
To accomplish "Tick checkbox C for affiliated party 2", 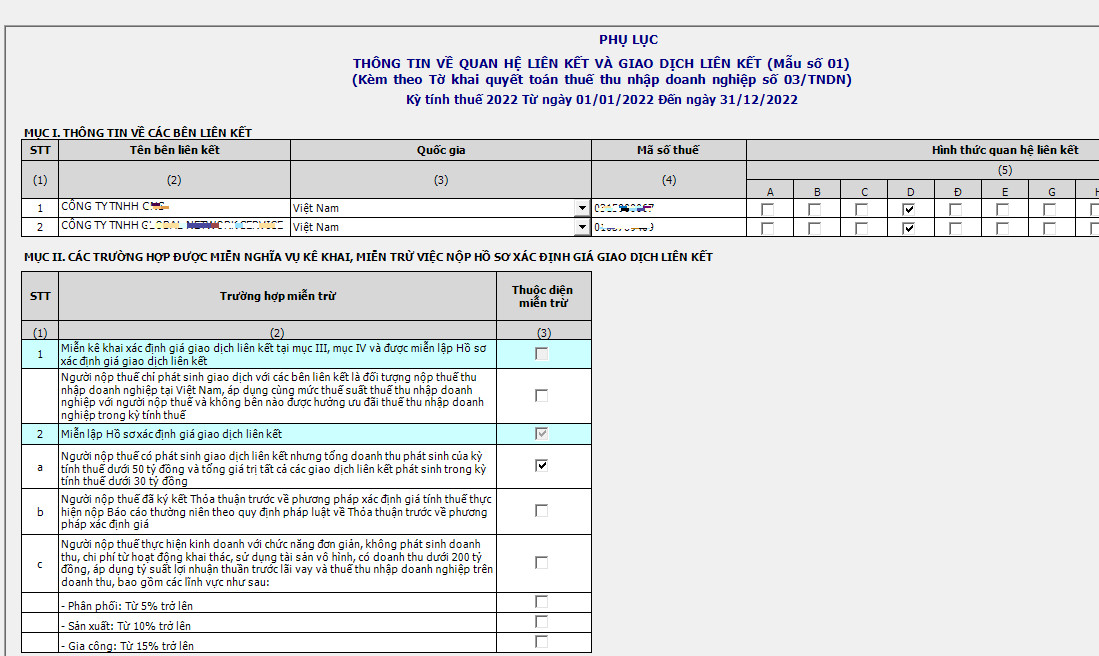I will click(861, 228).
